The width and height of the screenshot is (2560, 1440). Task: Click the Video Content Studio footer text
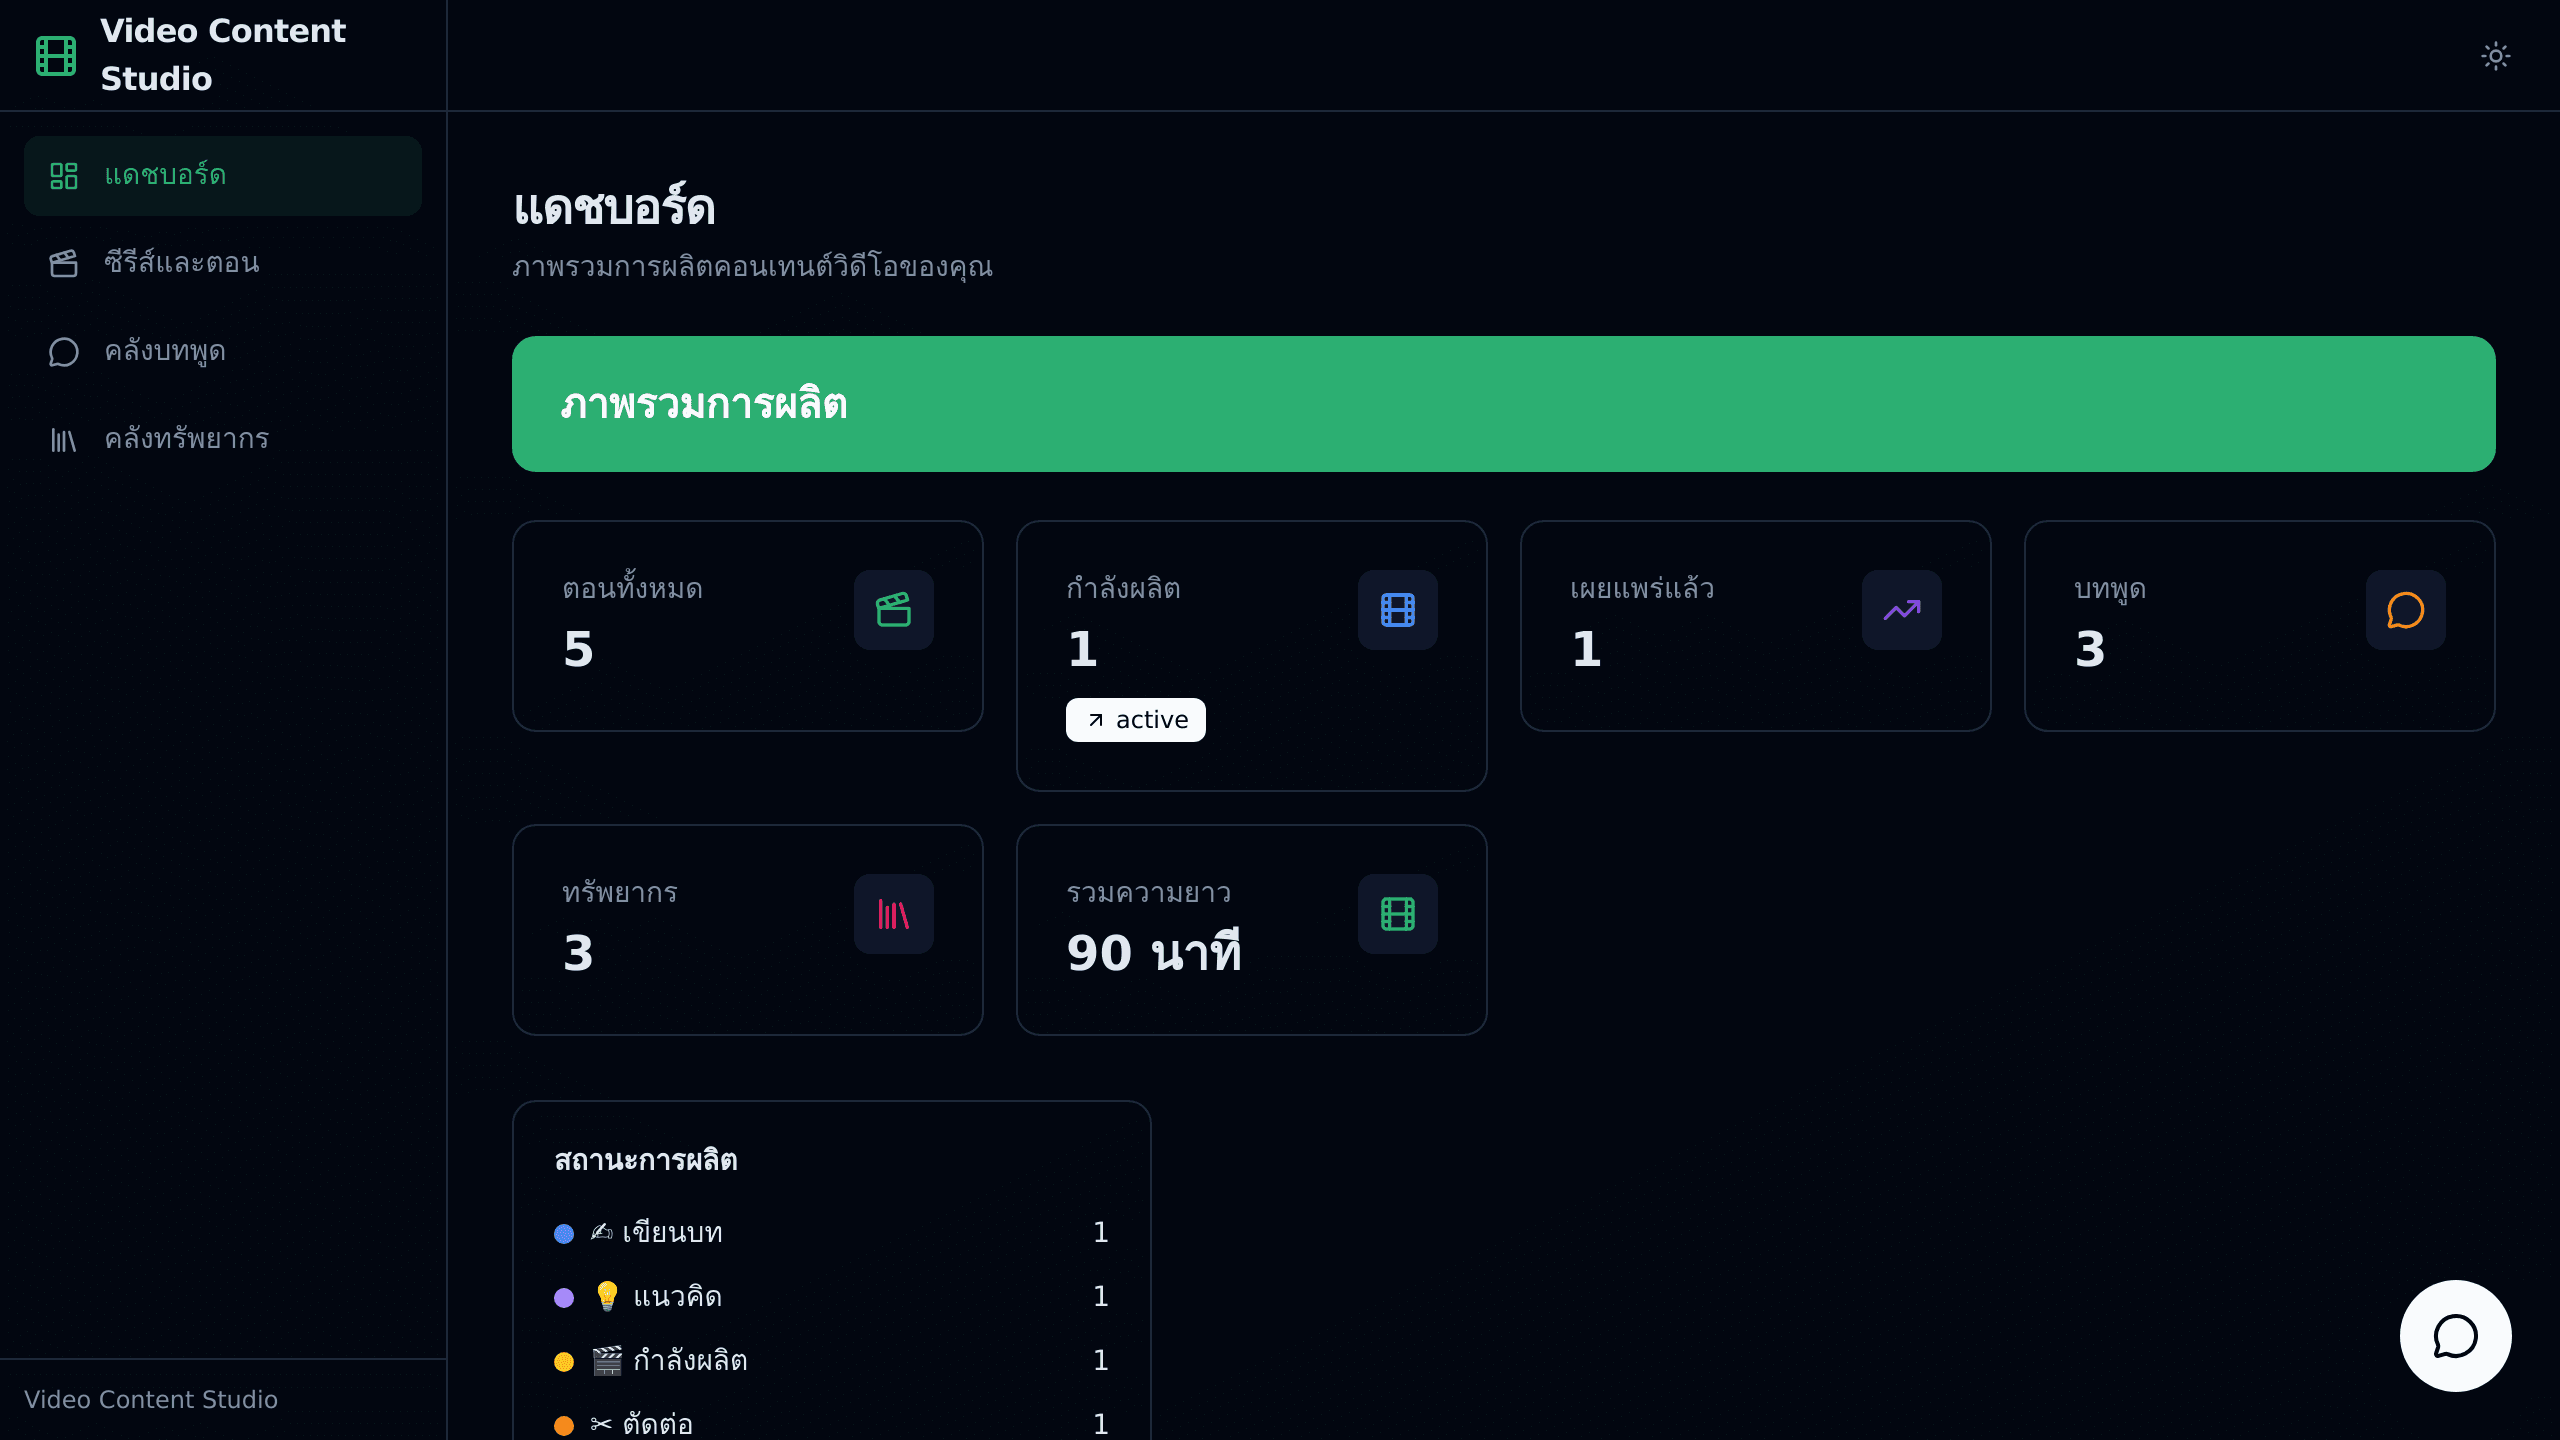click(x=151, y=1400)
